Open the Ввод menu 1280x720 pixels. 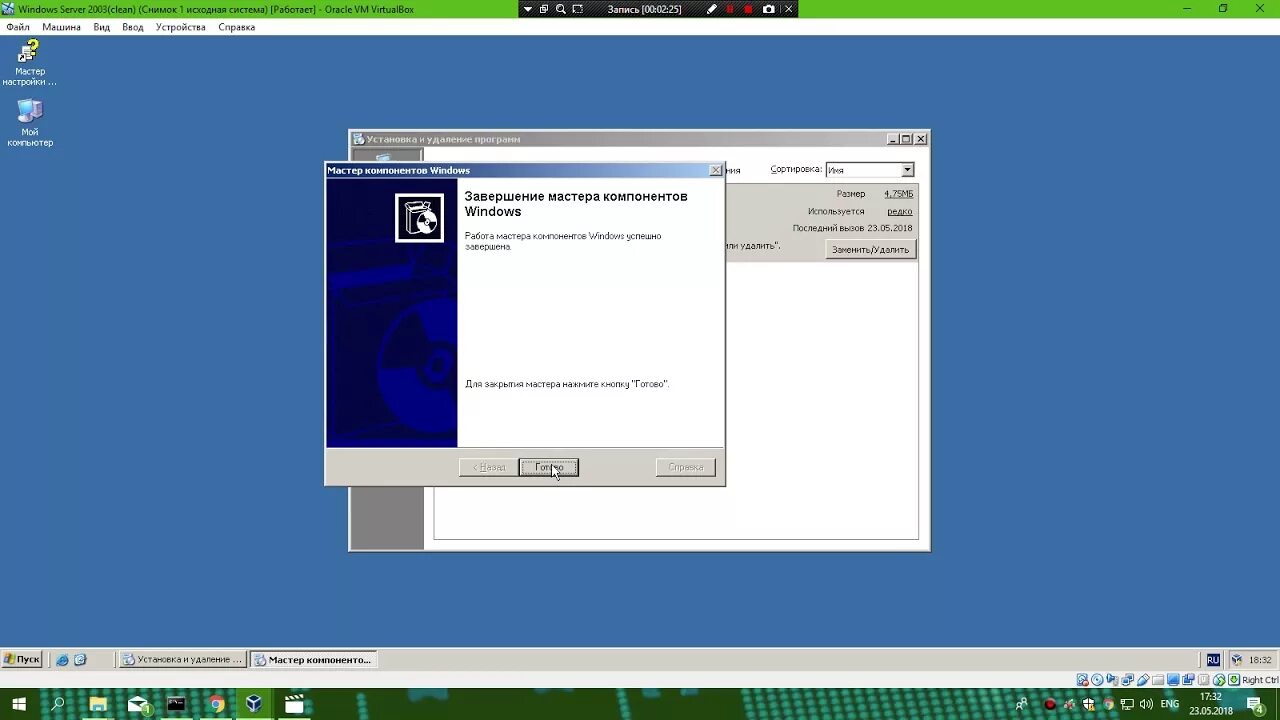[133, 27]
